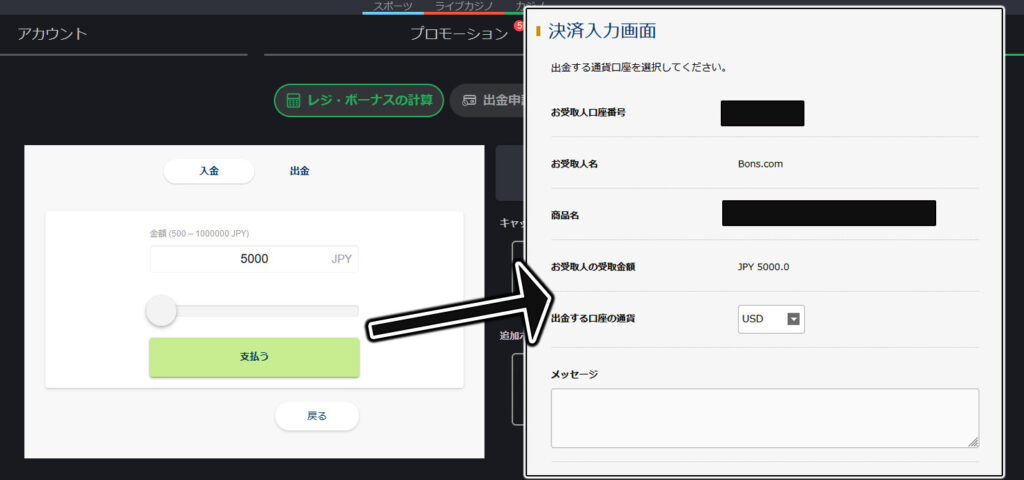This screenshot has height=480, width=1024.
Task: Click the 金額 (500 – 1000000 JPY) label
Action: point(199,233)
